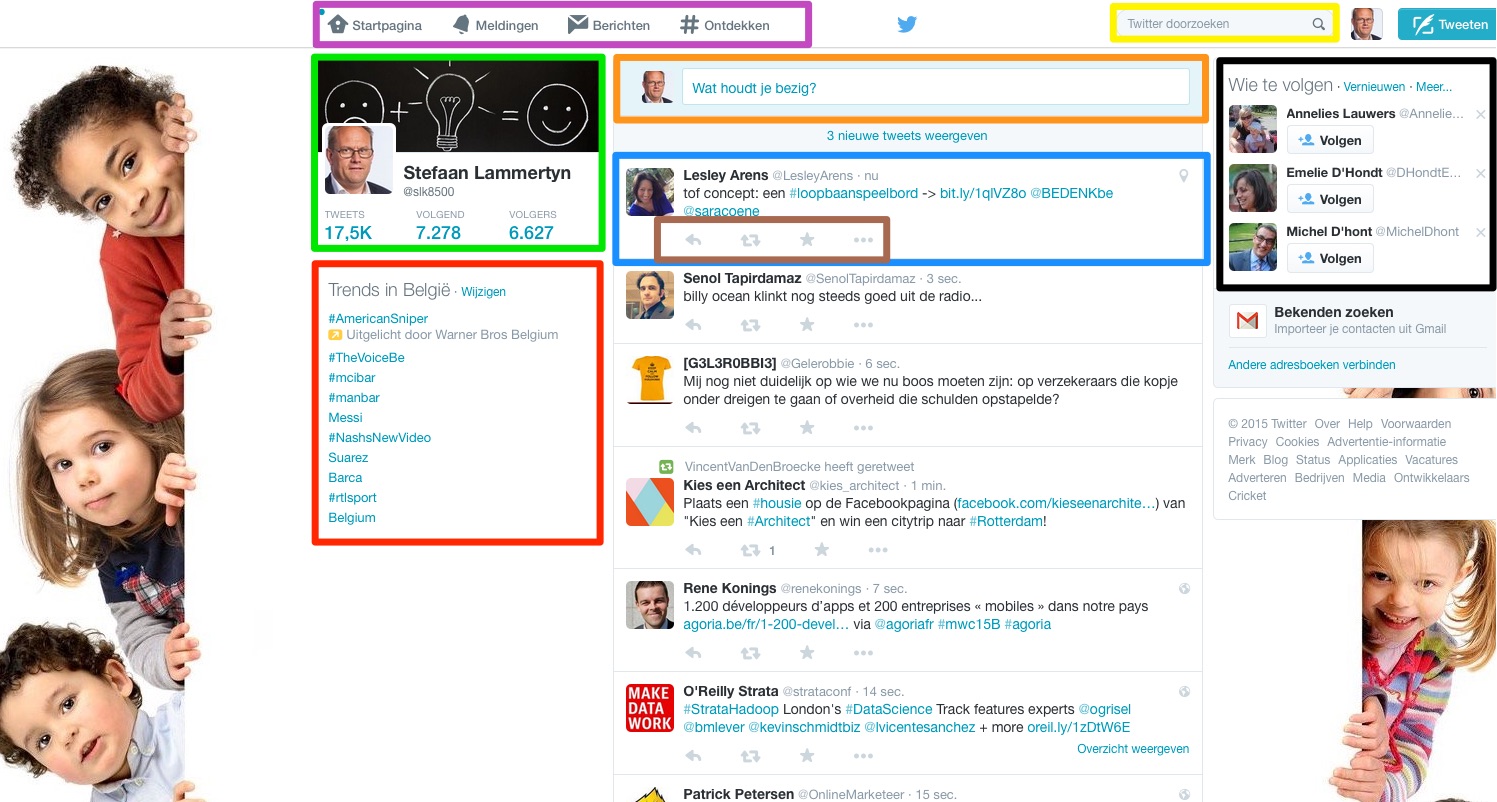The height and width of the screenshot is (802, 1497).
Task: Follow Annelies Lauwers via Volgen
Action: pos(1330,140)
